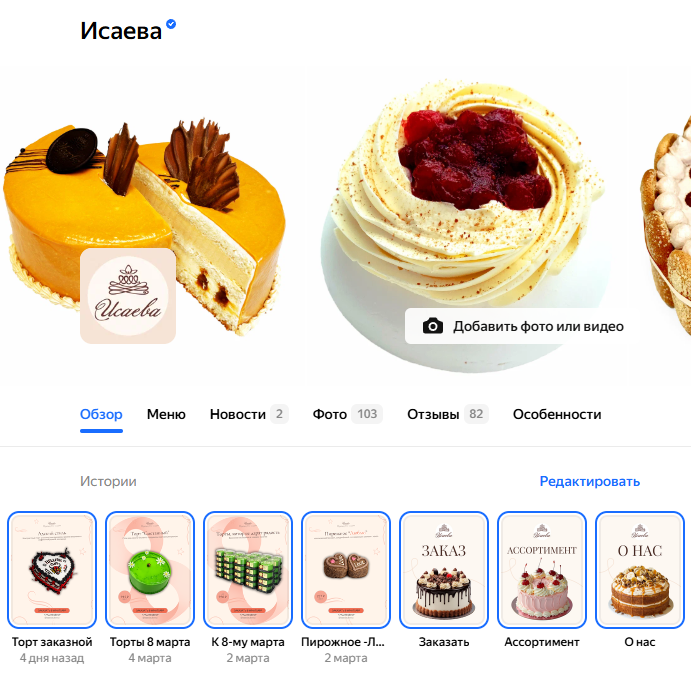Open the Торты 8 марта story

[150, 570]
